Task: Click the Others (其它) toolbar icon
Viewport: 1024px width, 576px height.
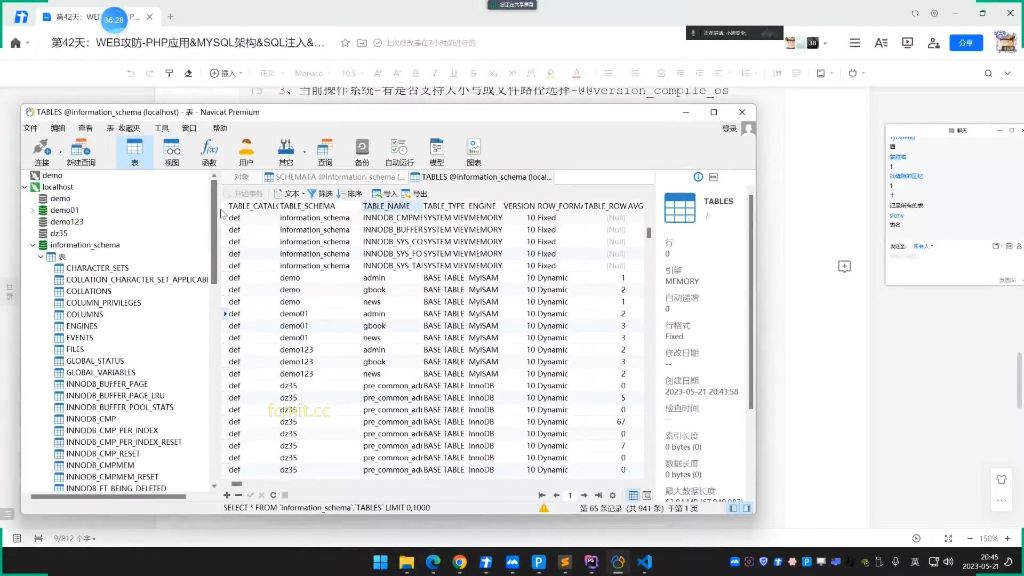Action: click(286, 152)
